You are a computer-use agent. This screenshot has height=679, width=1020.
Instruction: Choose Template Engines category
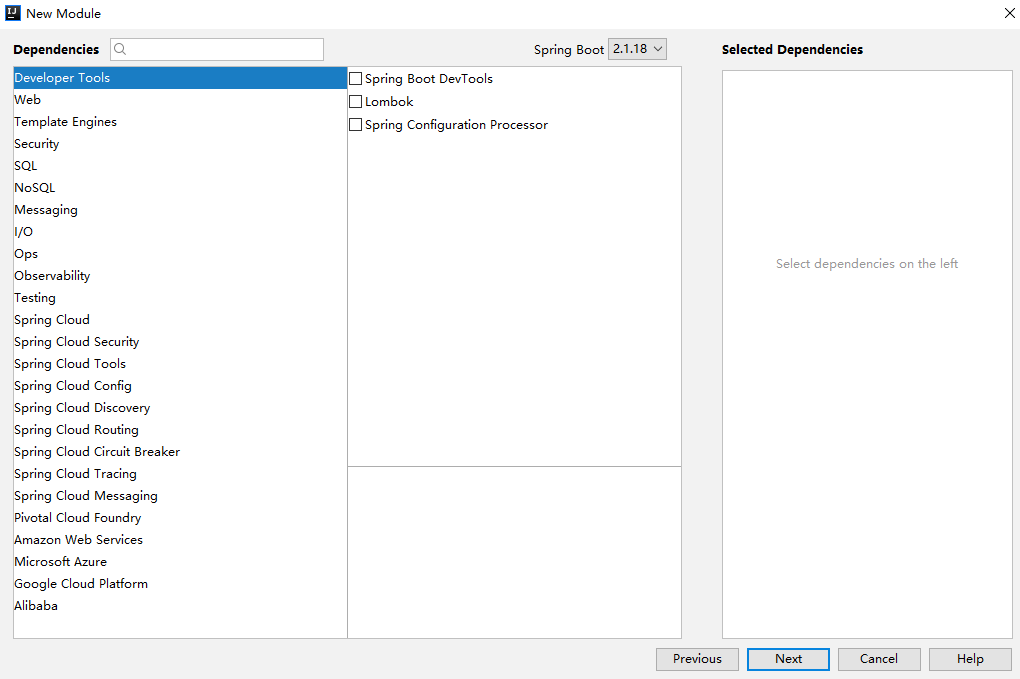point(180,122)
